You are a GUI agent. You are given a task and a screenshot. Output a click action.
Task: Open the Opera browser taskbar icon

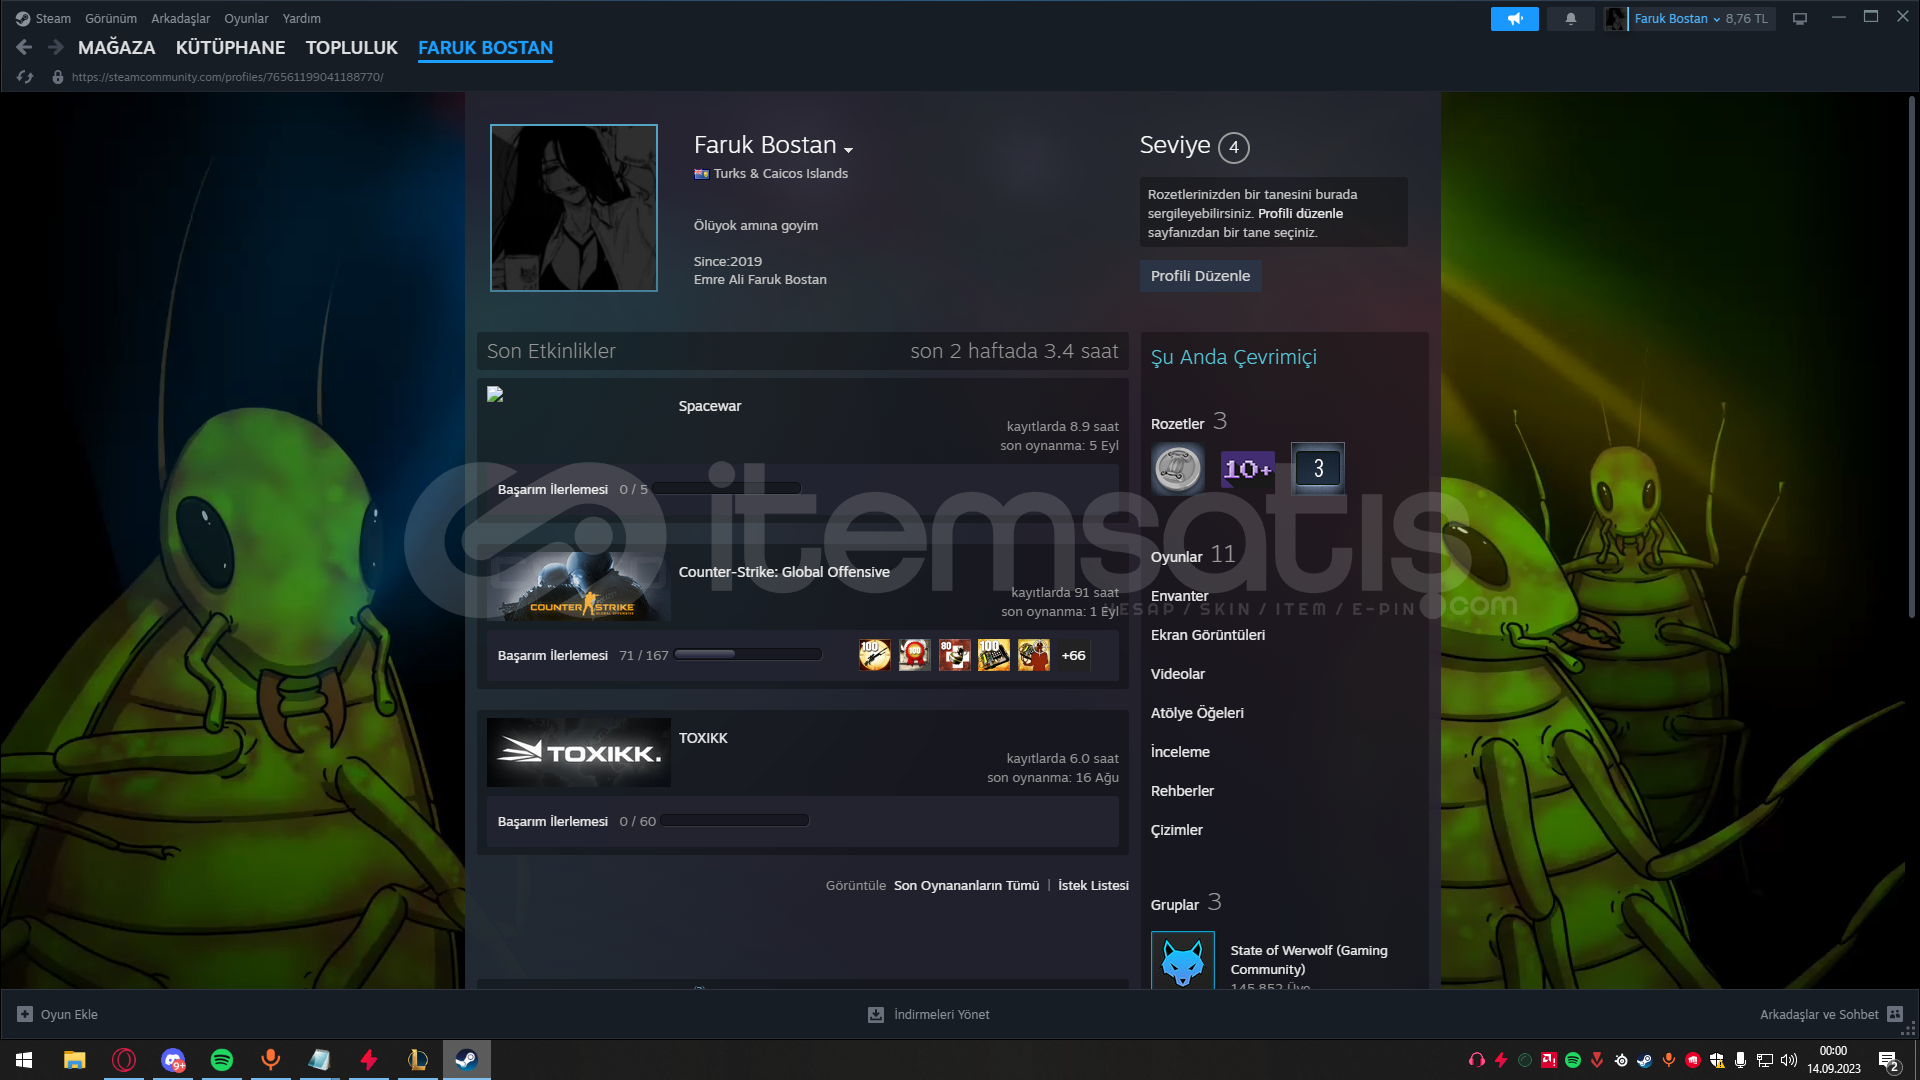124,1060
